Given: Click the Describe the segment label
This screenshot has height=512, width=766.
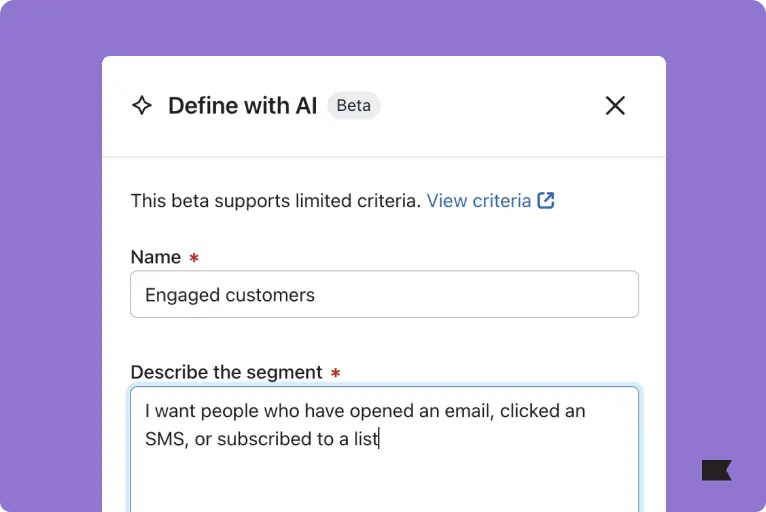Looking at the screenshot, I should (226, 372).
